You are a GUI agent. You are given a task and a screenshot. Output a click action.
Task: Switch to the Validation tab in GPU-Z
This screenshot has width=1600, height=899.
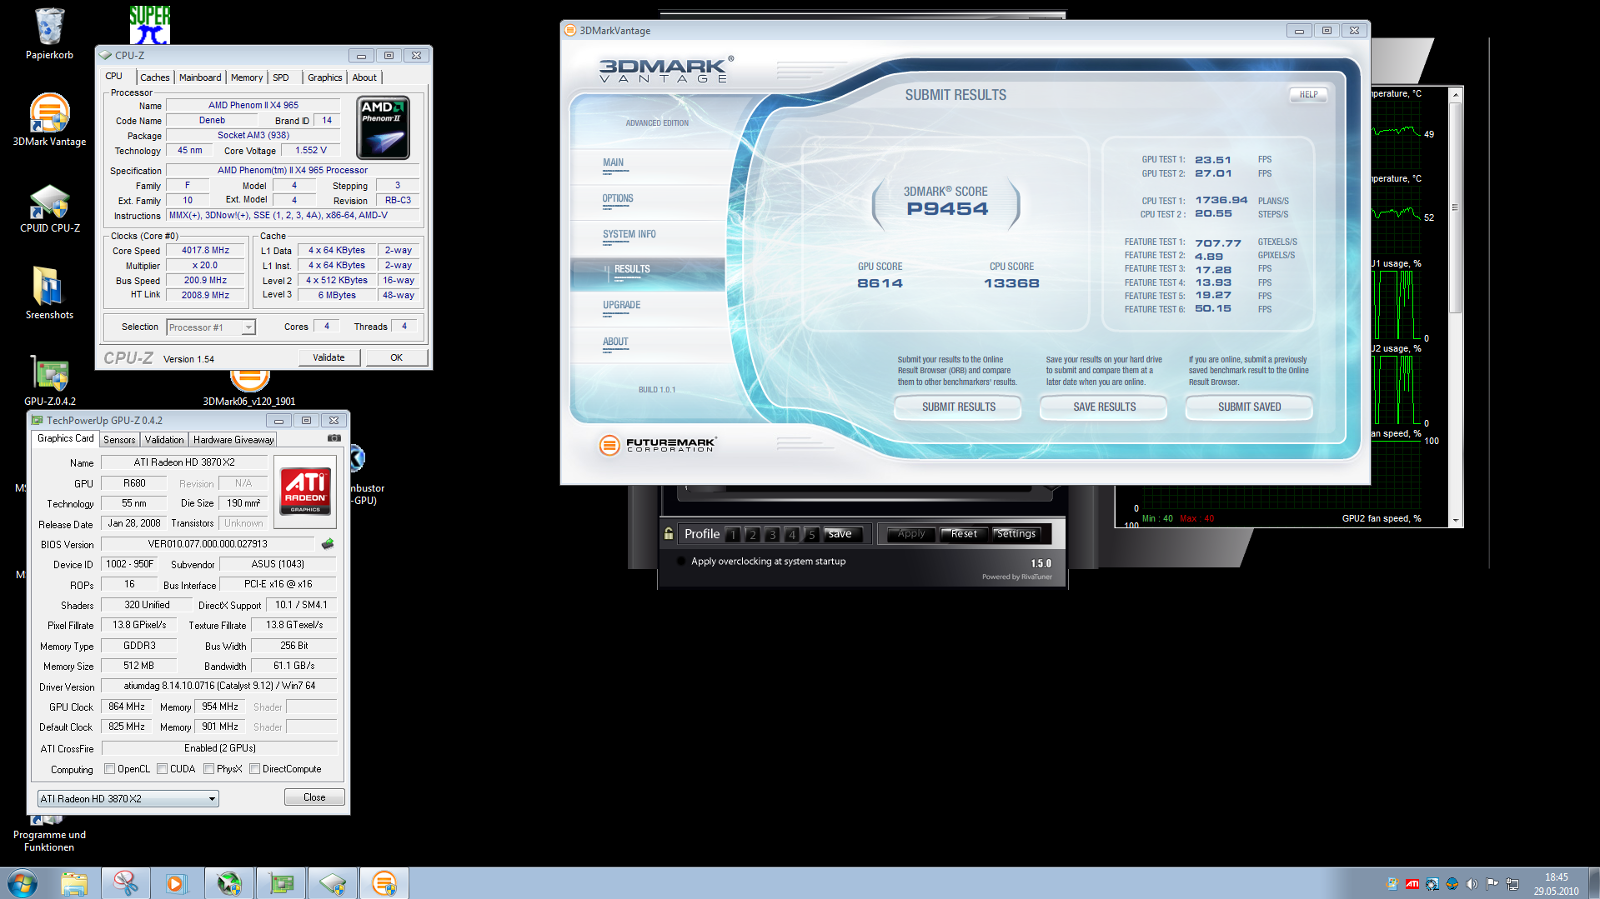click(x=164, y=439)
